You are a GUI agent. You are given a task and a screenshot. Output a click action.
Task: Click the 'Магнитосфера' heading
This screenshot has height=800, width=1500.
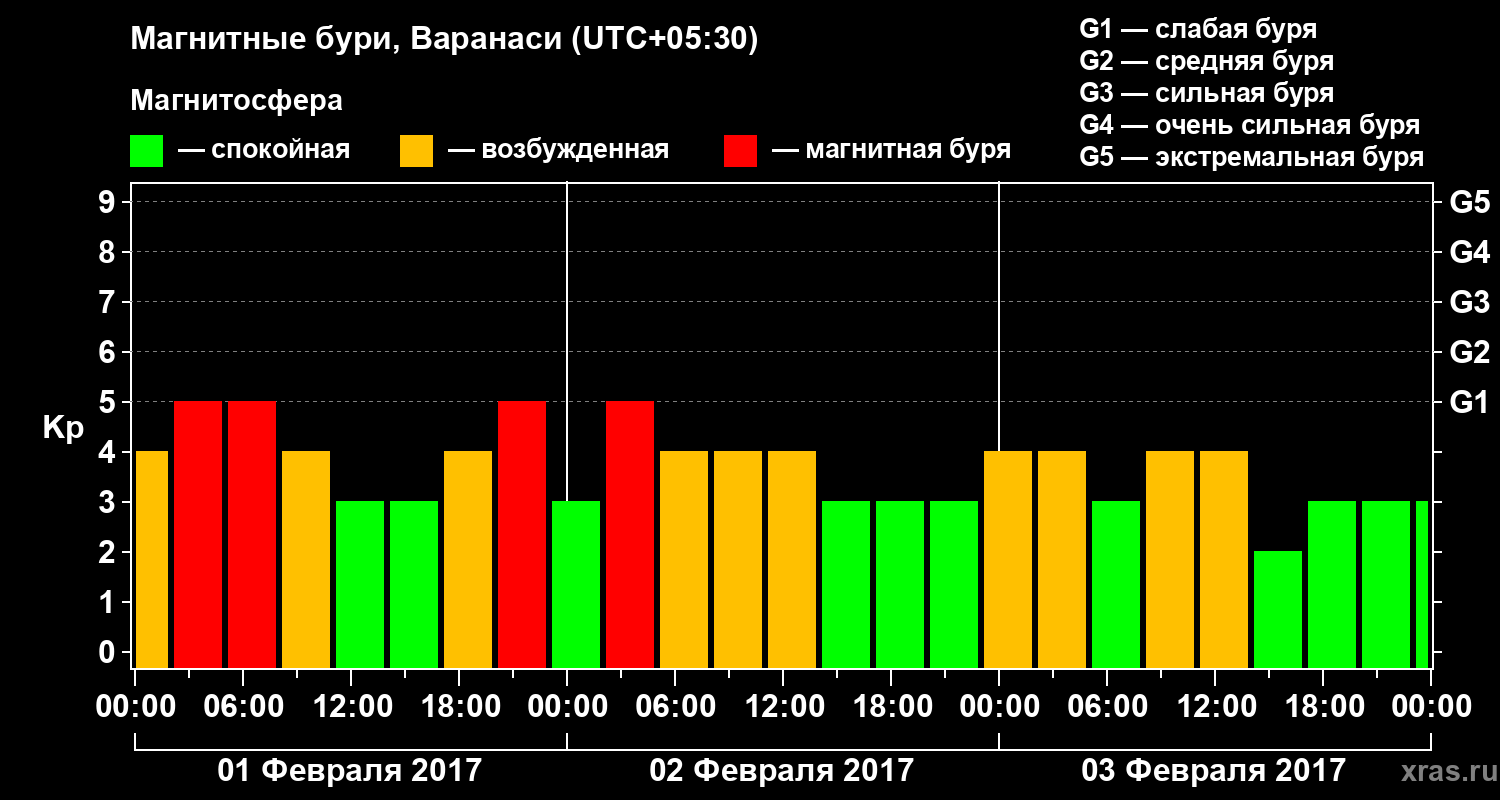pos(236,101)
